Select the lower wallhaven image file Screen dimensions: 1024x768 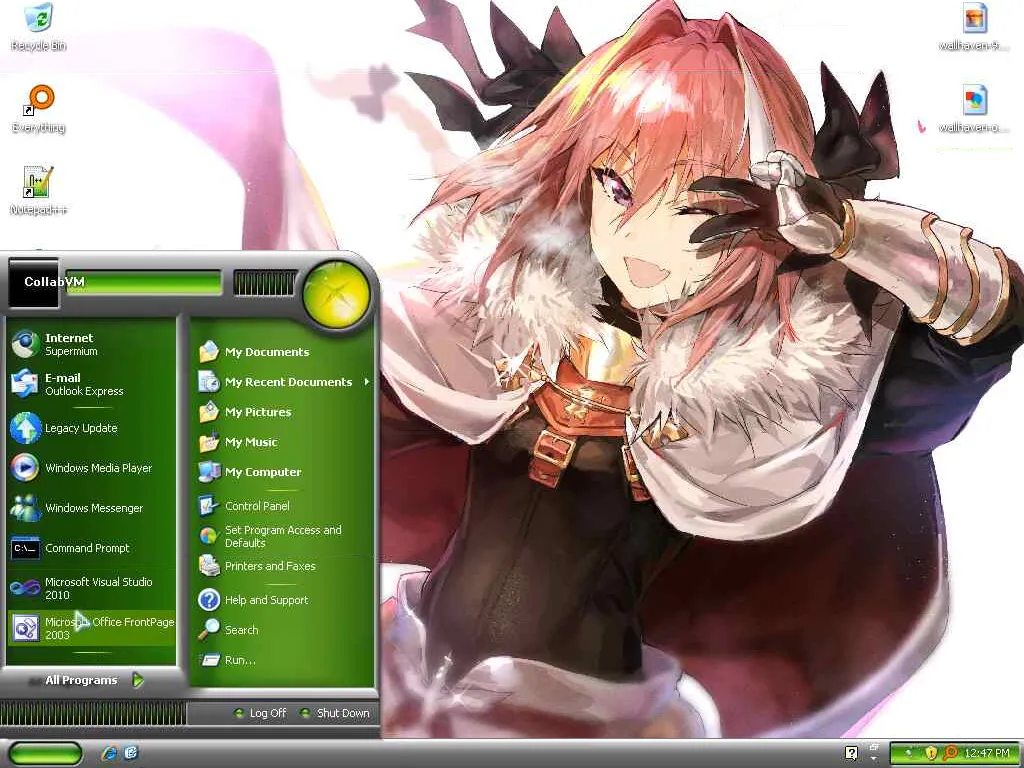point(974,109)
